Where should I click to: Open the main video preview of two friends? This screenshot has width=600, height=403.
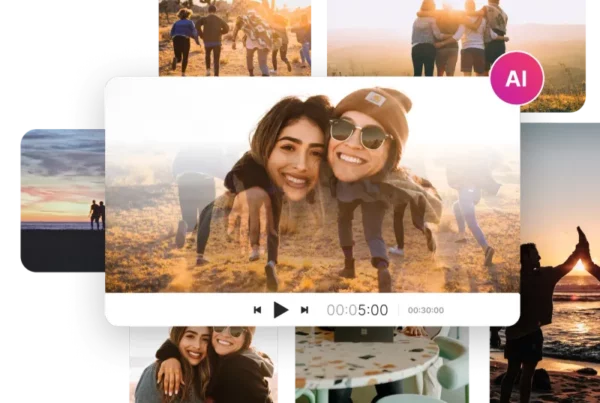pyautogui.click(x=312, y=185)
